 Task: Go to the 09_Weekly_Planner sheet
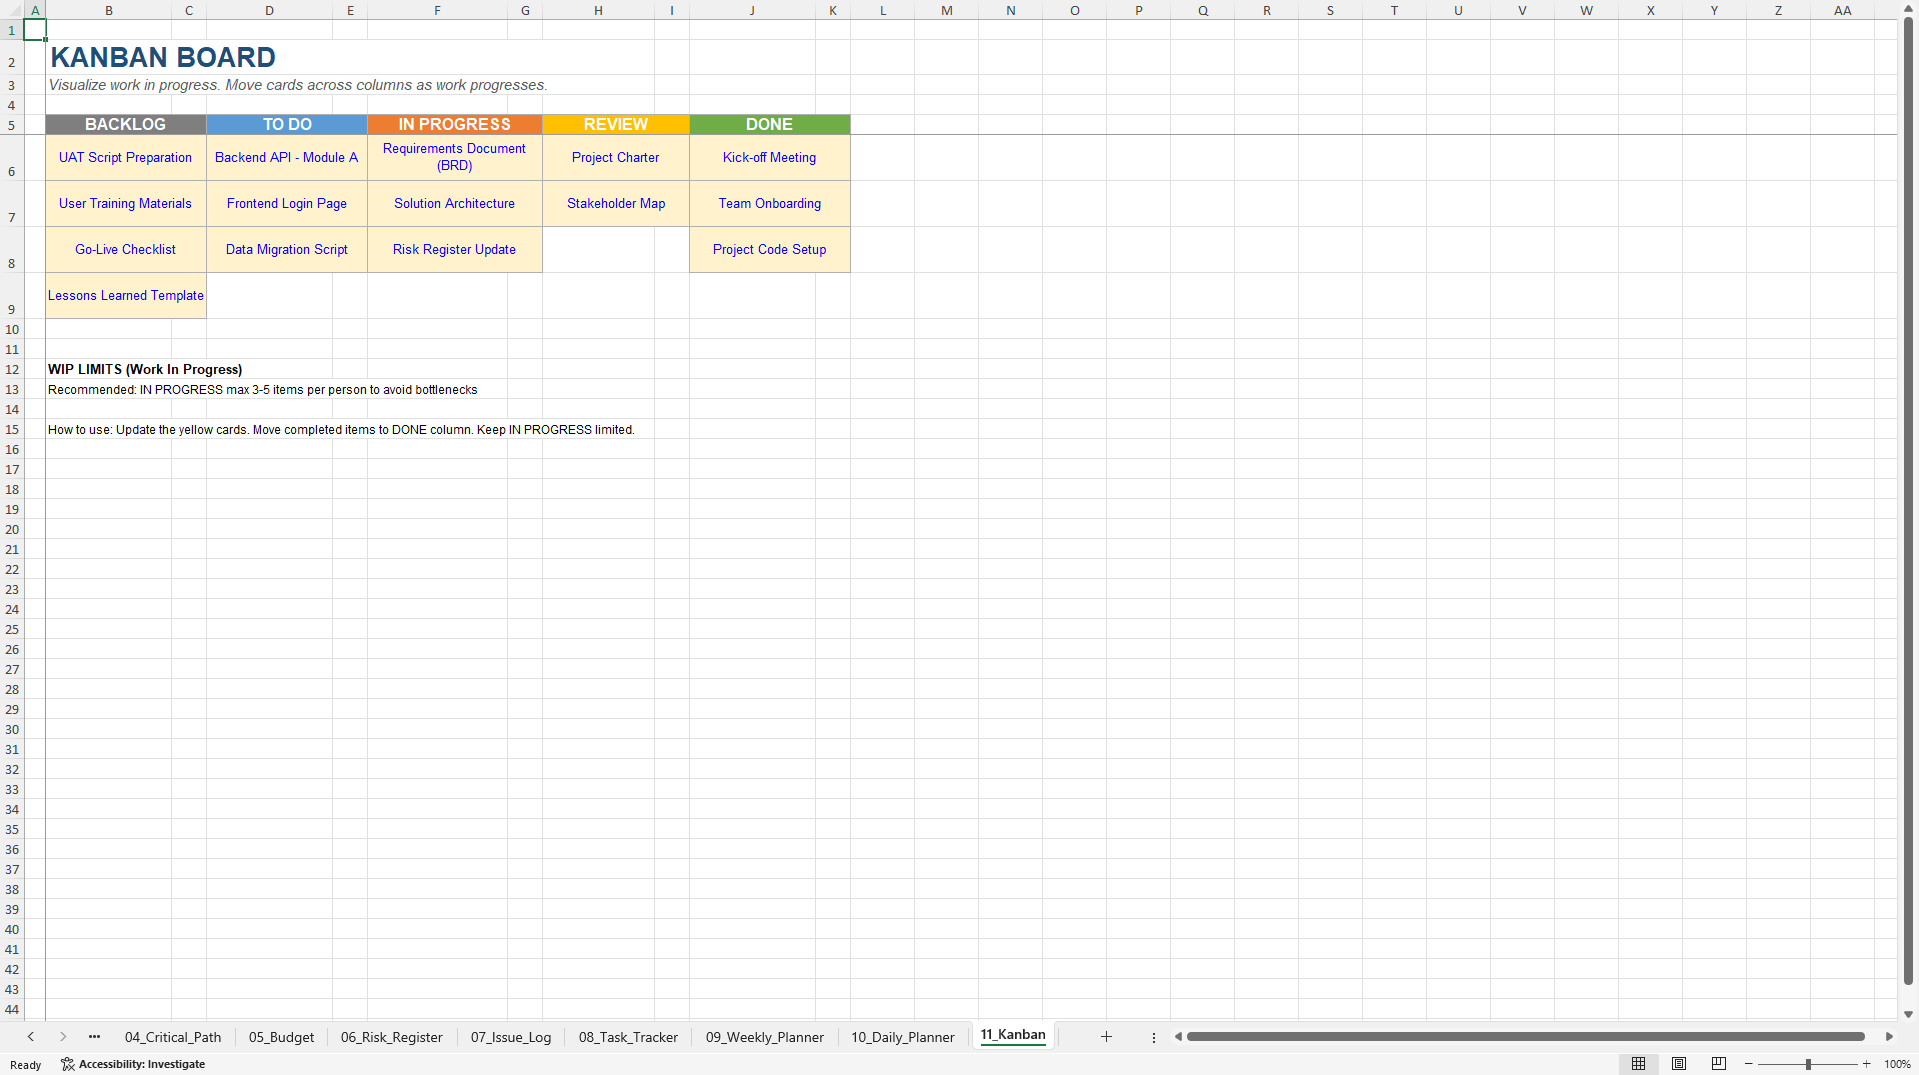click(x=765, y=1037)
